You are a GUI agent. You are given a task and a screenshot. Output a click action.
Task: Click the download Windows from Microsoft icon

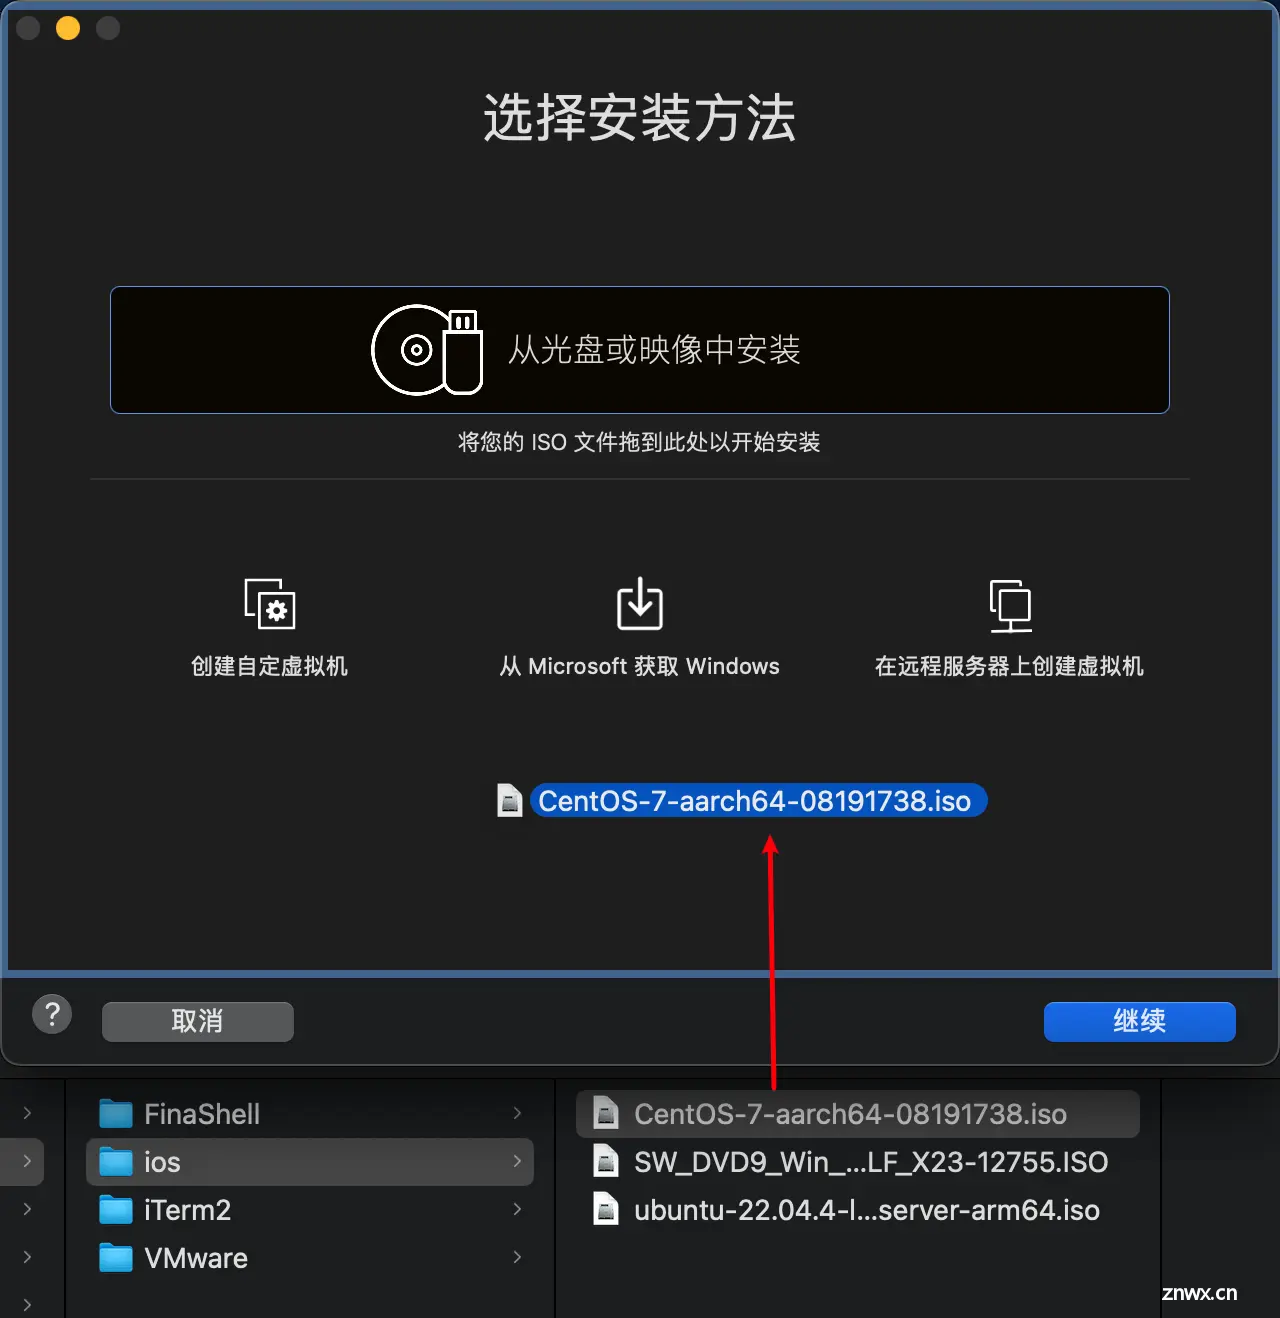coord(640,603)
